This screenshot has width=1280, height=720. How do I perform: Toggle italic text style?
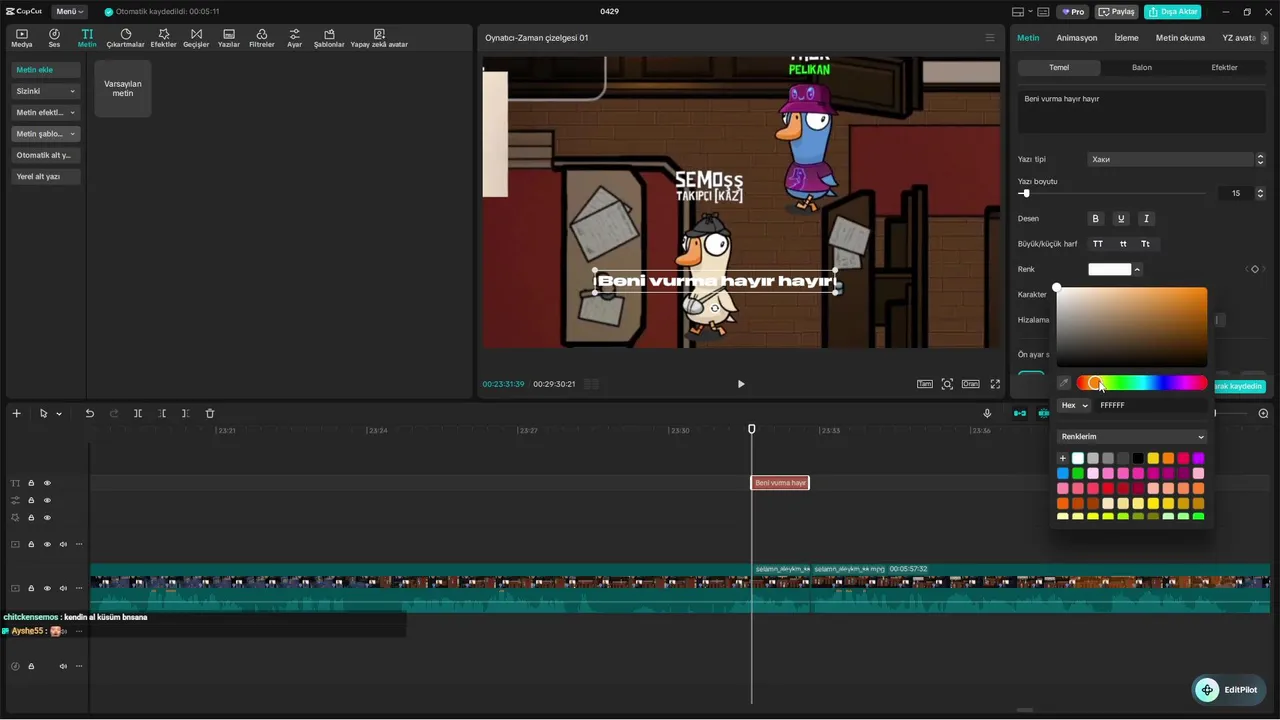point(1146,218)
